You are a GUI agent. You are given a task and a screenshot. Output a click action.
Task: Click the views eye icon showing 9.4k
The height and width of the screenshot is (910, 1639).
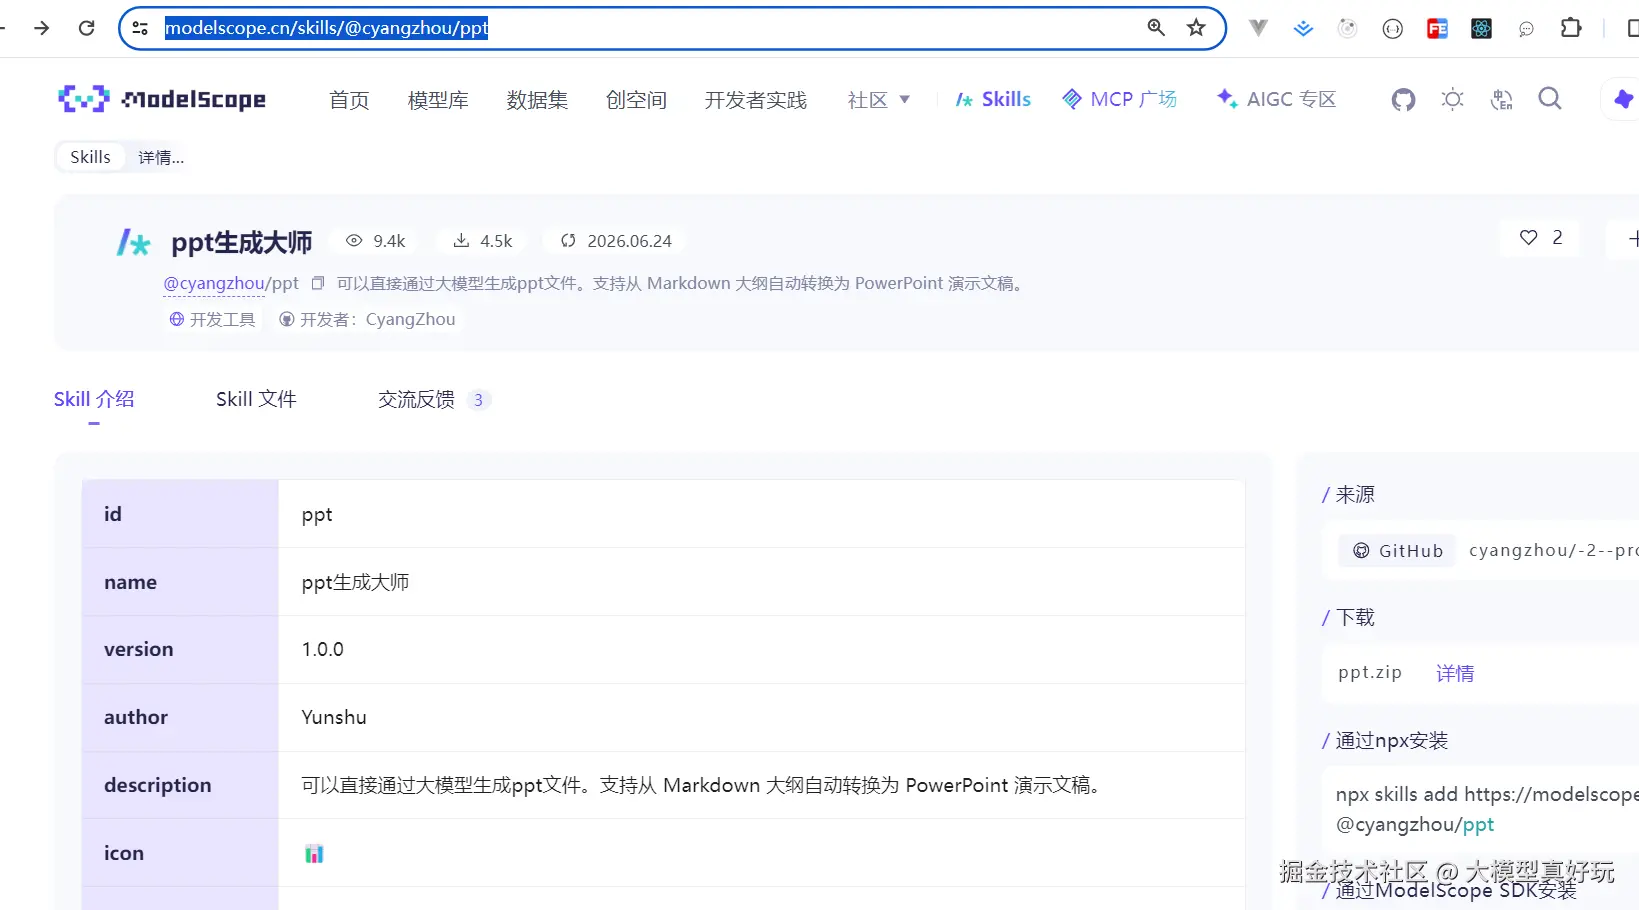tap(354, 241)
